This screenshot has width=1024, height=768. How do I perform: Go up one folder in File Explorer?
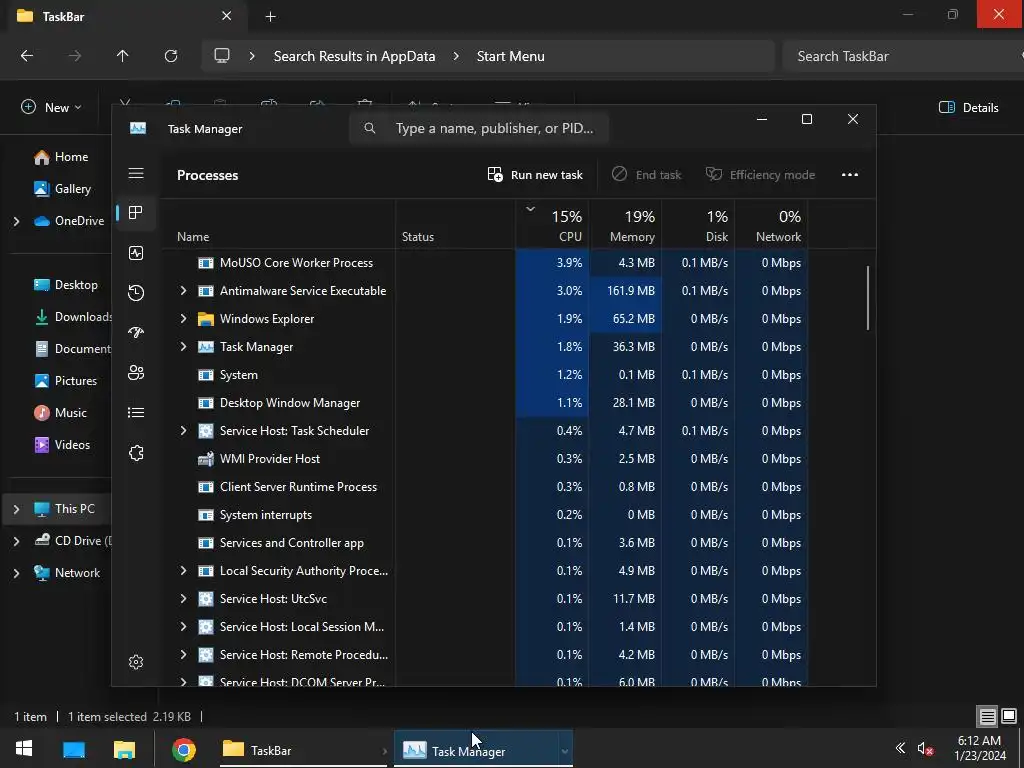coord(122,56)
